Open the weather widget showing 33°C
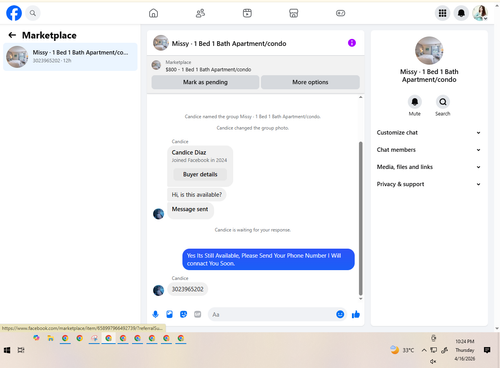Viewport: 500px width, 368px height. coord(402,350)
